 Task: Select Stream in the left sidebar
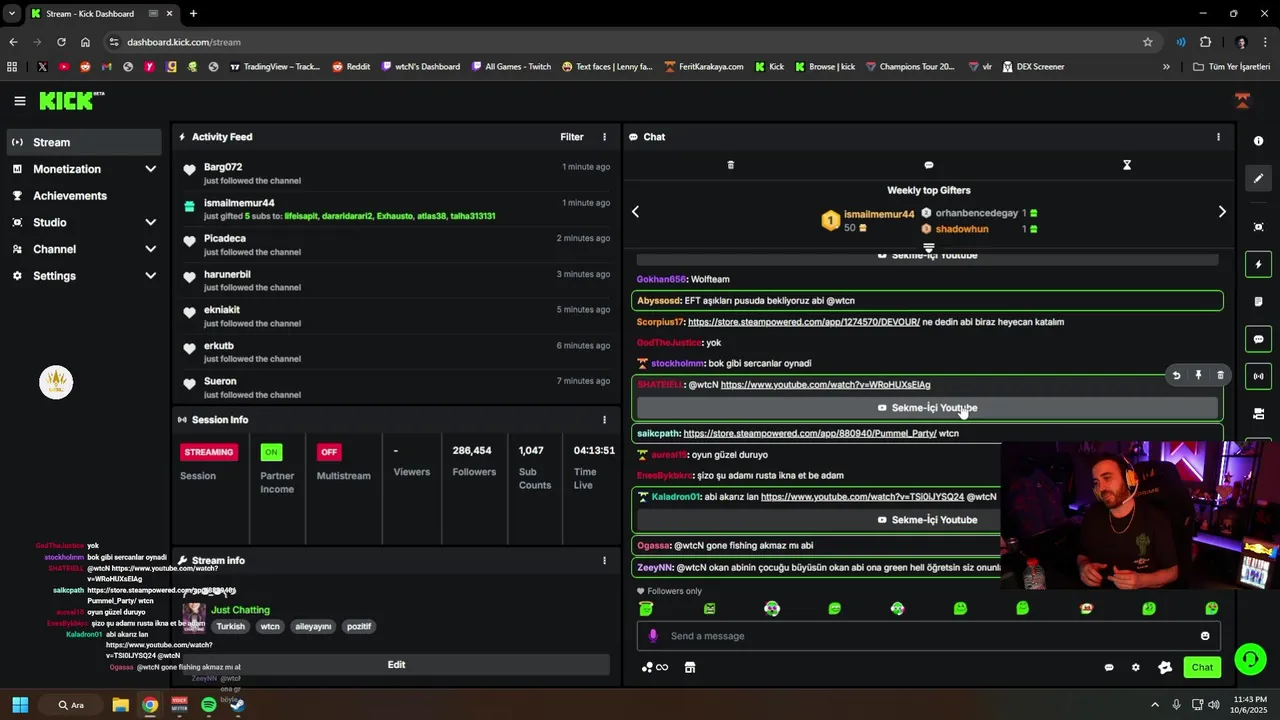point(85,142)
